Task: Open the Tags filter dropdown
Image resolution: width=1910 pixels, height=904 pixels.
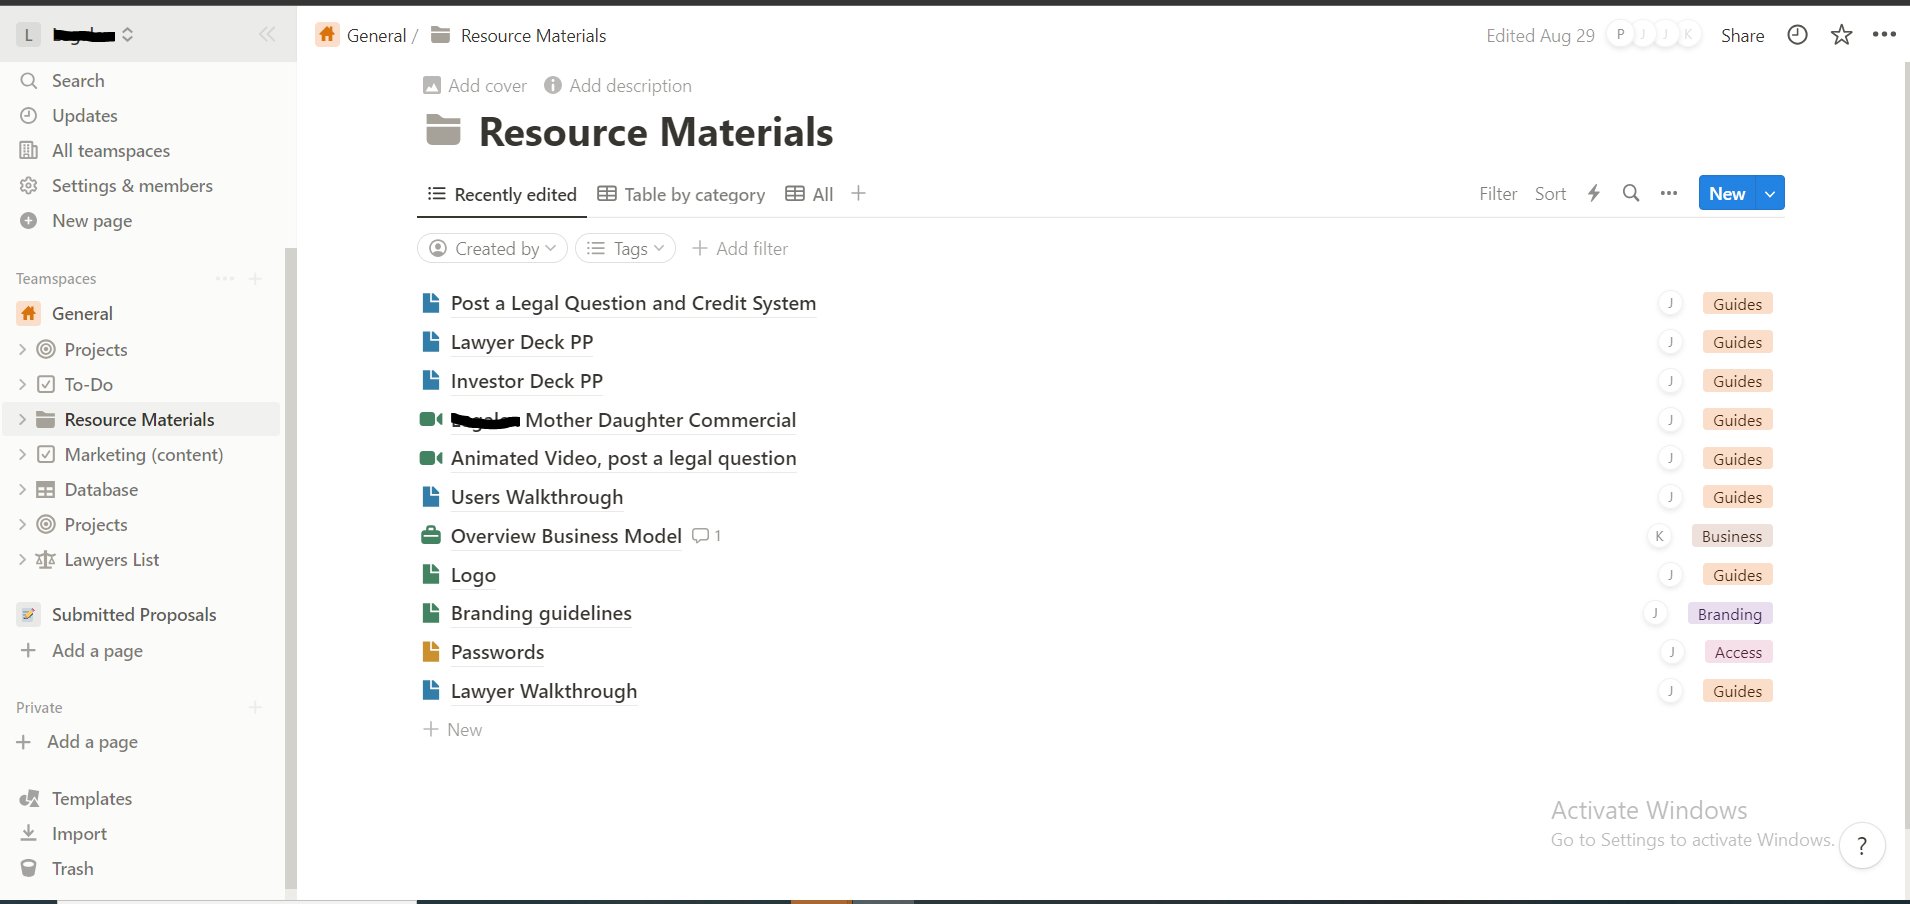Action: pyautogui.click(x=625, y=248)
